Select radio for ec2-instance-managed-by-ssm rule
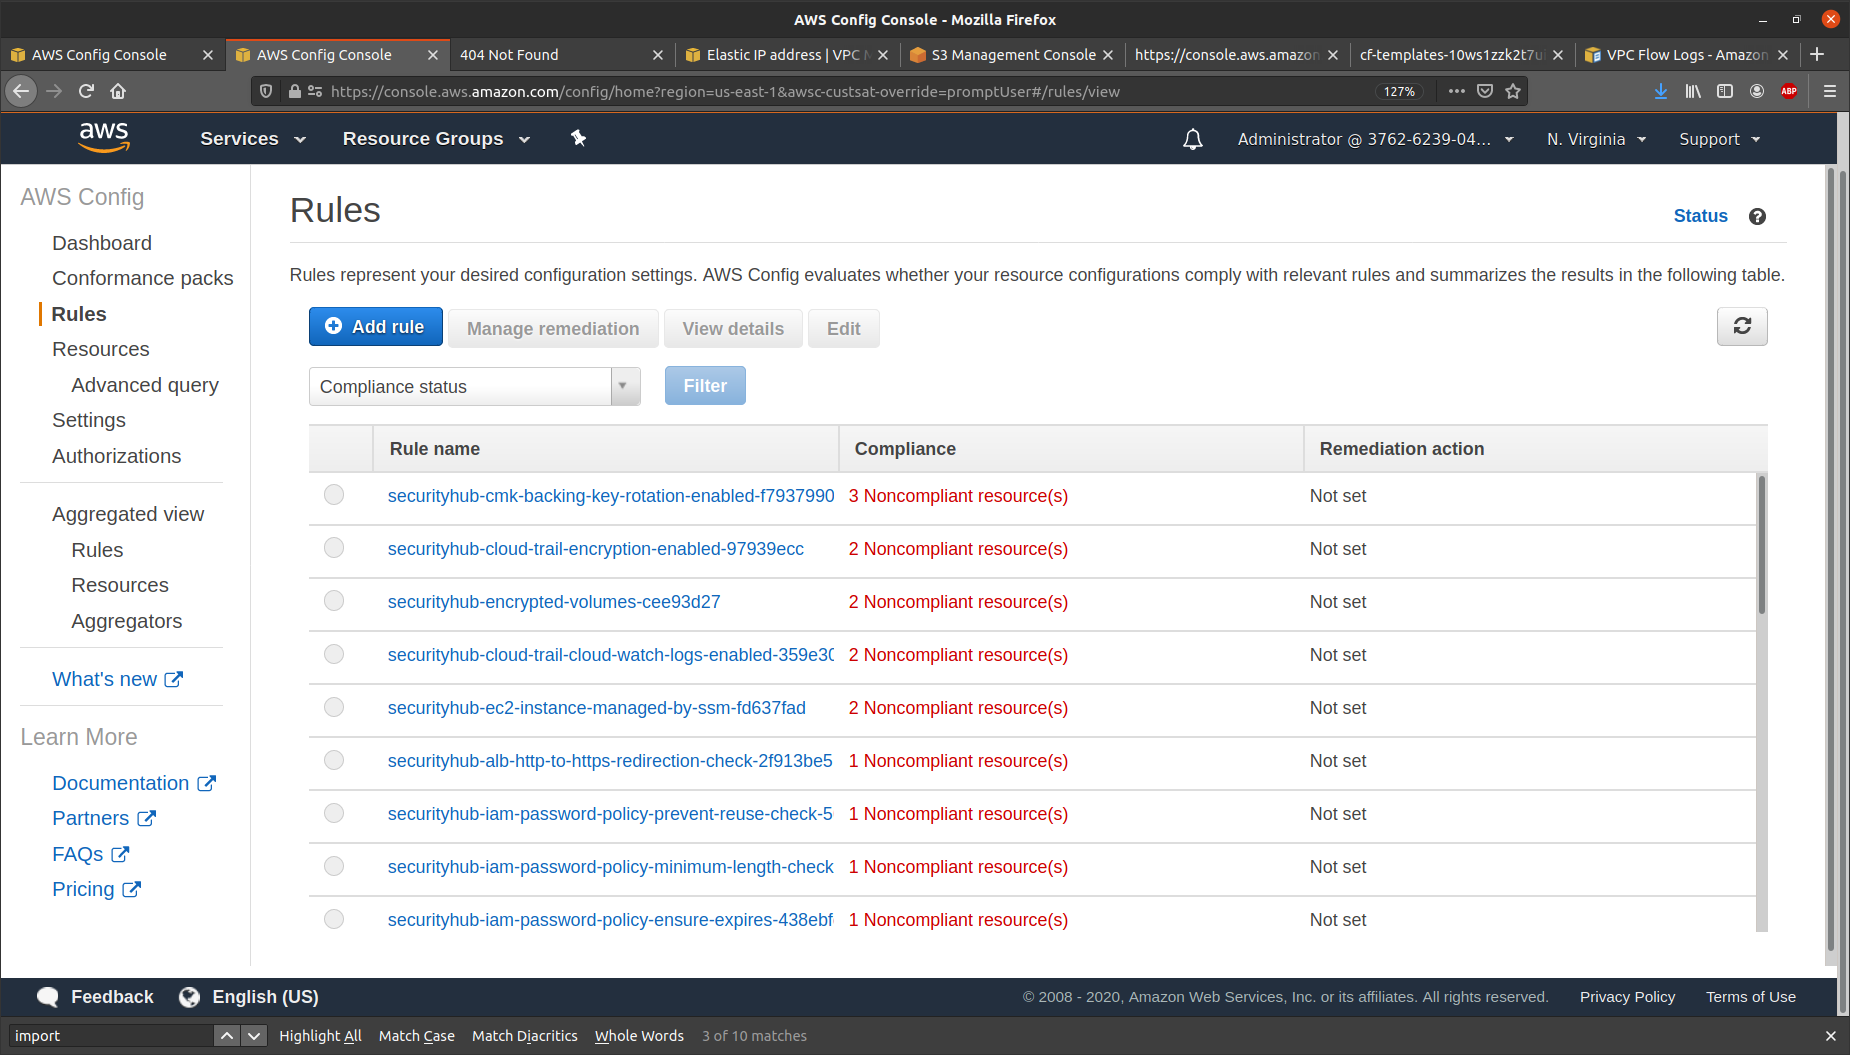This screenshot has width=1850, height=1055. pyautogui.click(x=334, y=707)
